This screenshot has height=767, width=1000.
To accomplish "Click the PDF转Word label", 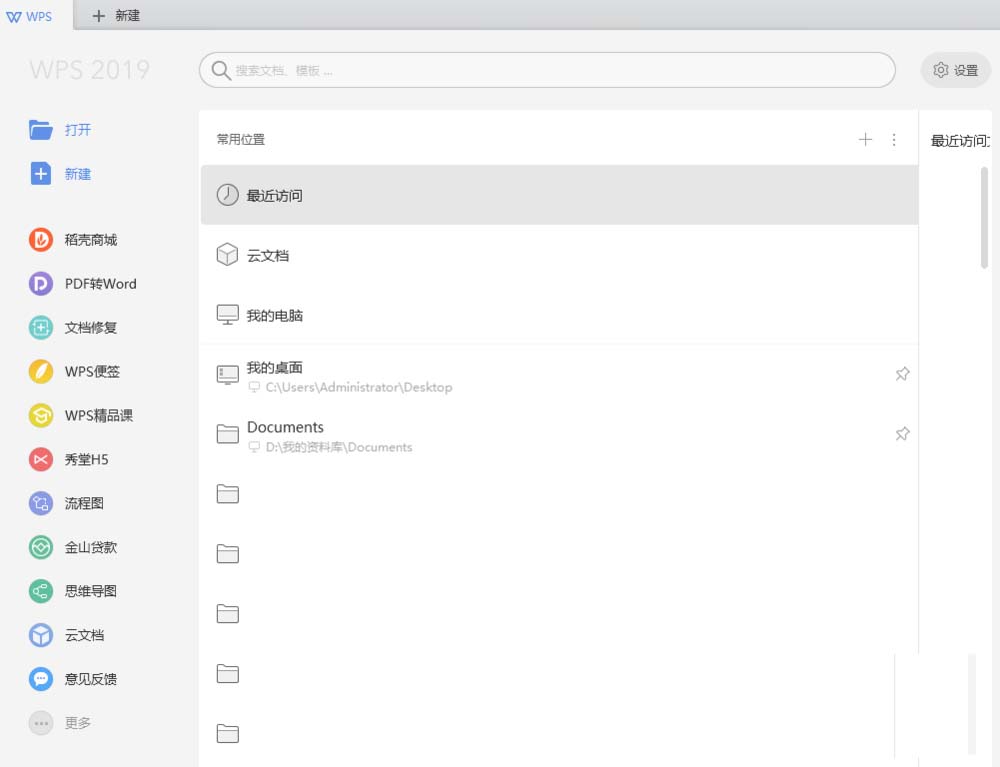I will 101,284.
